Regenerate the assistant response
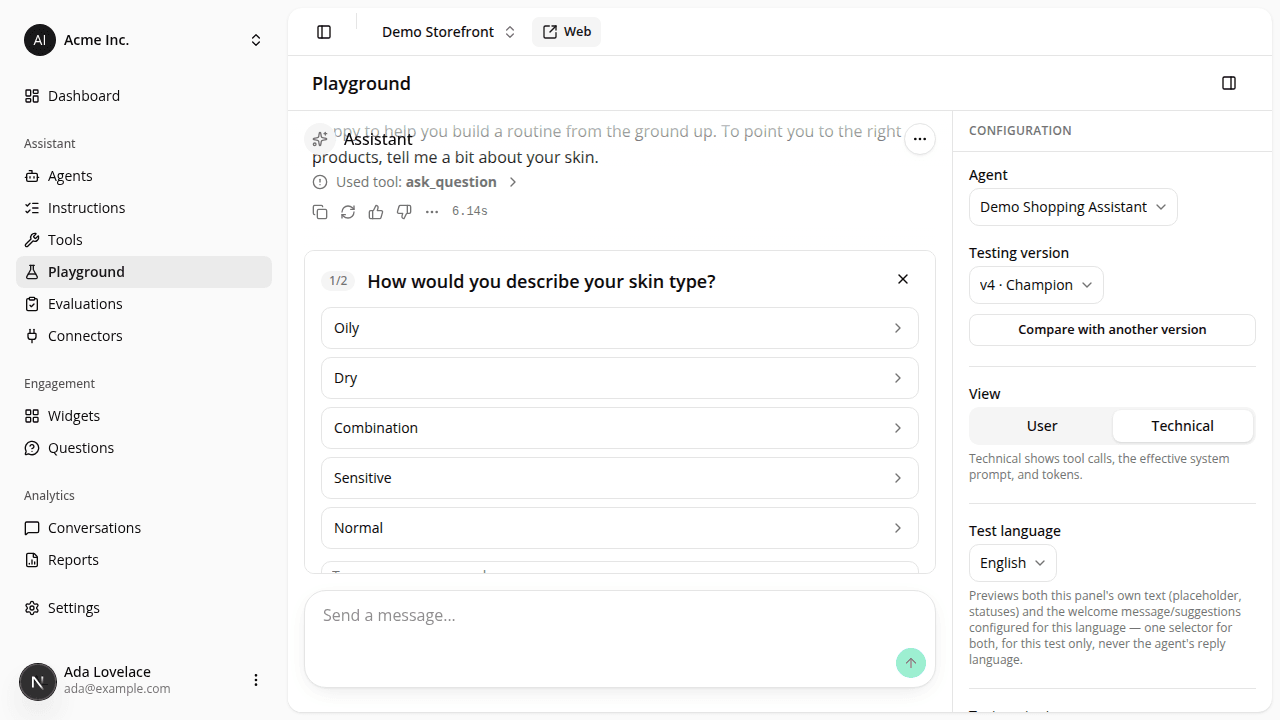The height and width of the screenshot is (720, 1280). pos(348,211)
